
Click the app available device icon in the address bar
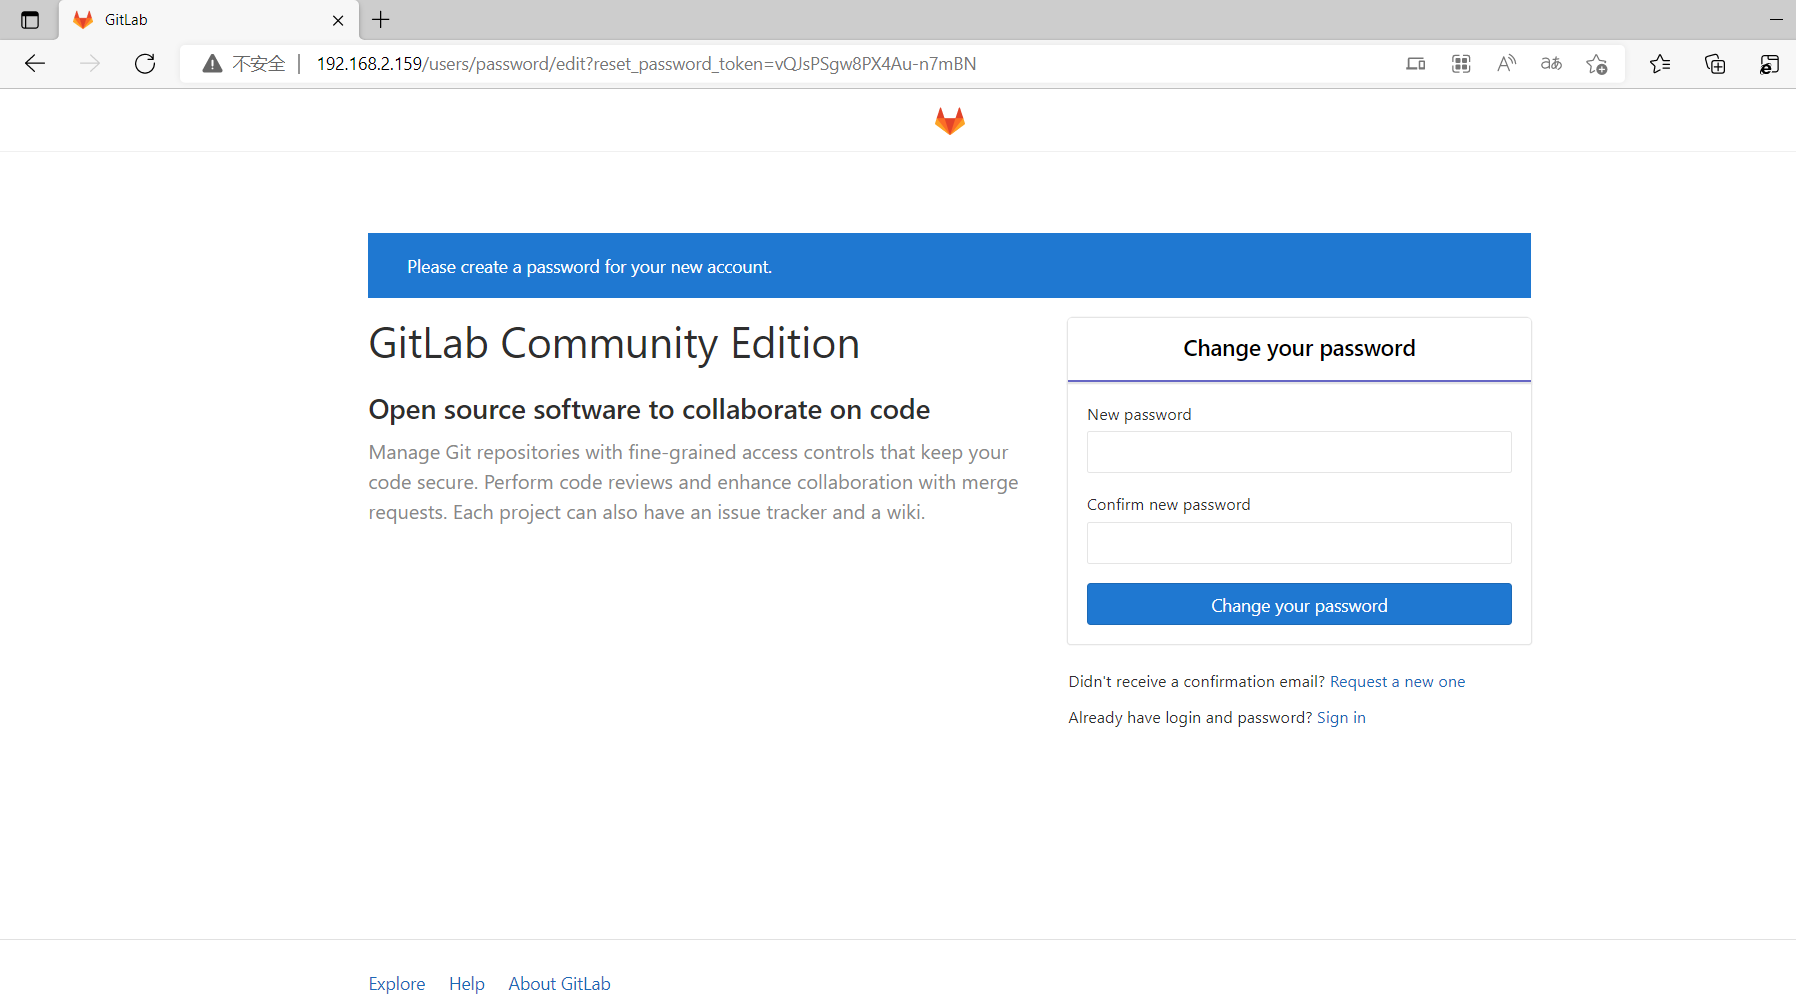(1415, 64)
